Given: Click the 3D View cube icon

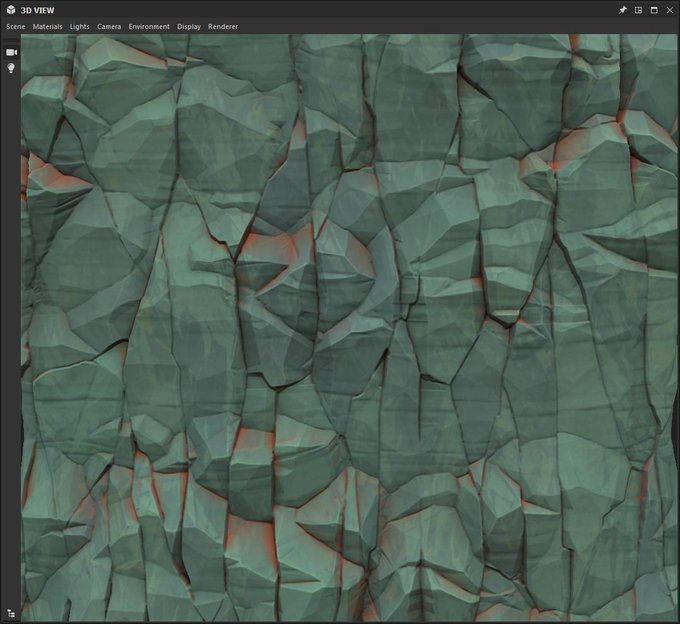Looking at the screenshot, I should pos(11,10).
